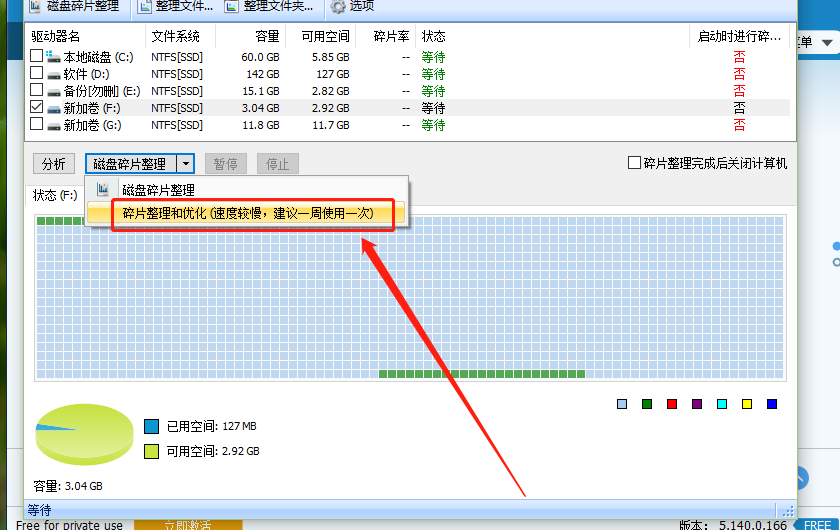Click the 停止 stop button
The width and height of the screenshot is (840, 530).
click(x=278, y=164)
